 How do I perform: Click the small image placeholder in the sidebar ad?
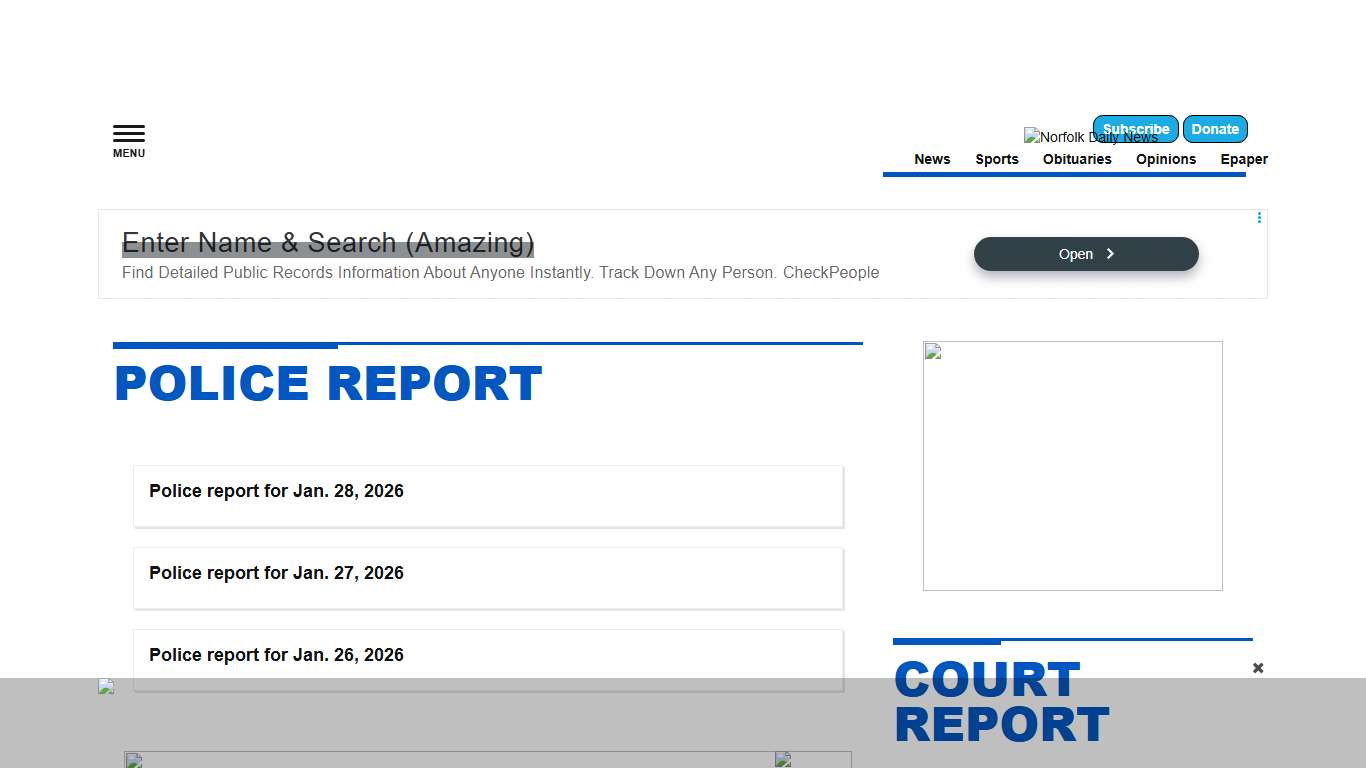click(x=932, y=351)
